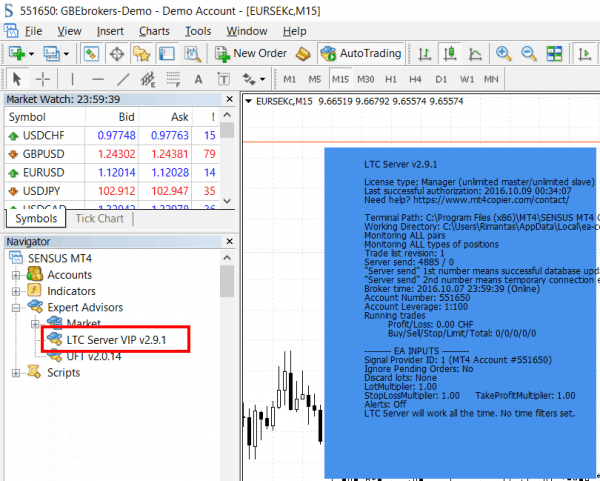Screen dimensions: 600x481
Task: Open the Profiles toolbar icon
Action: point(51,54)
